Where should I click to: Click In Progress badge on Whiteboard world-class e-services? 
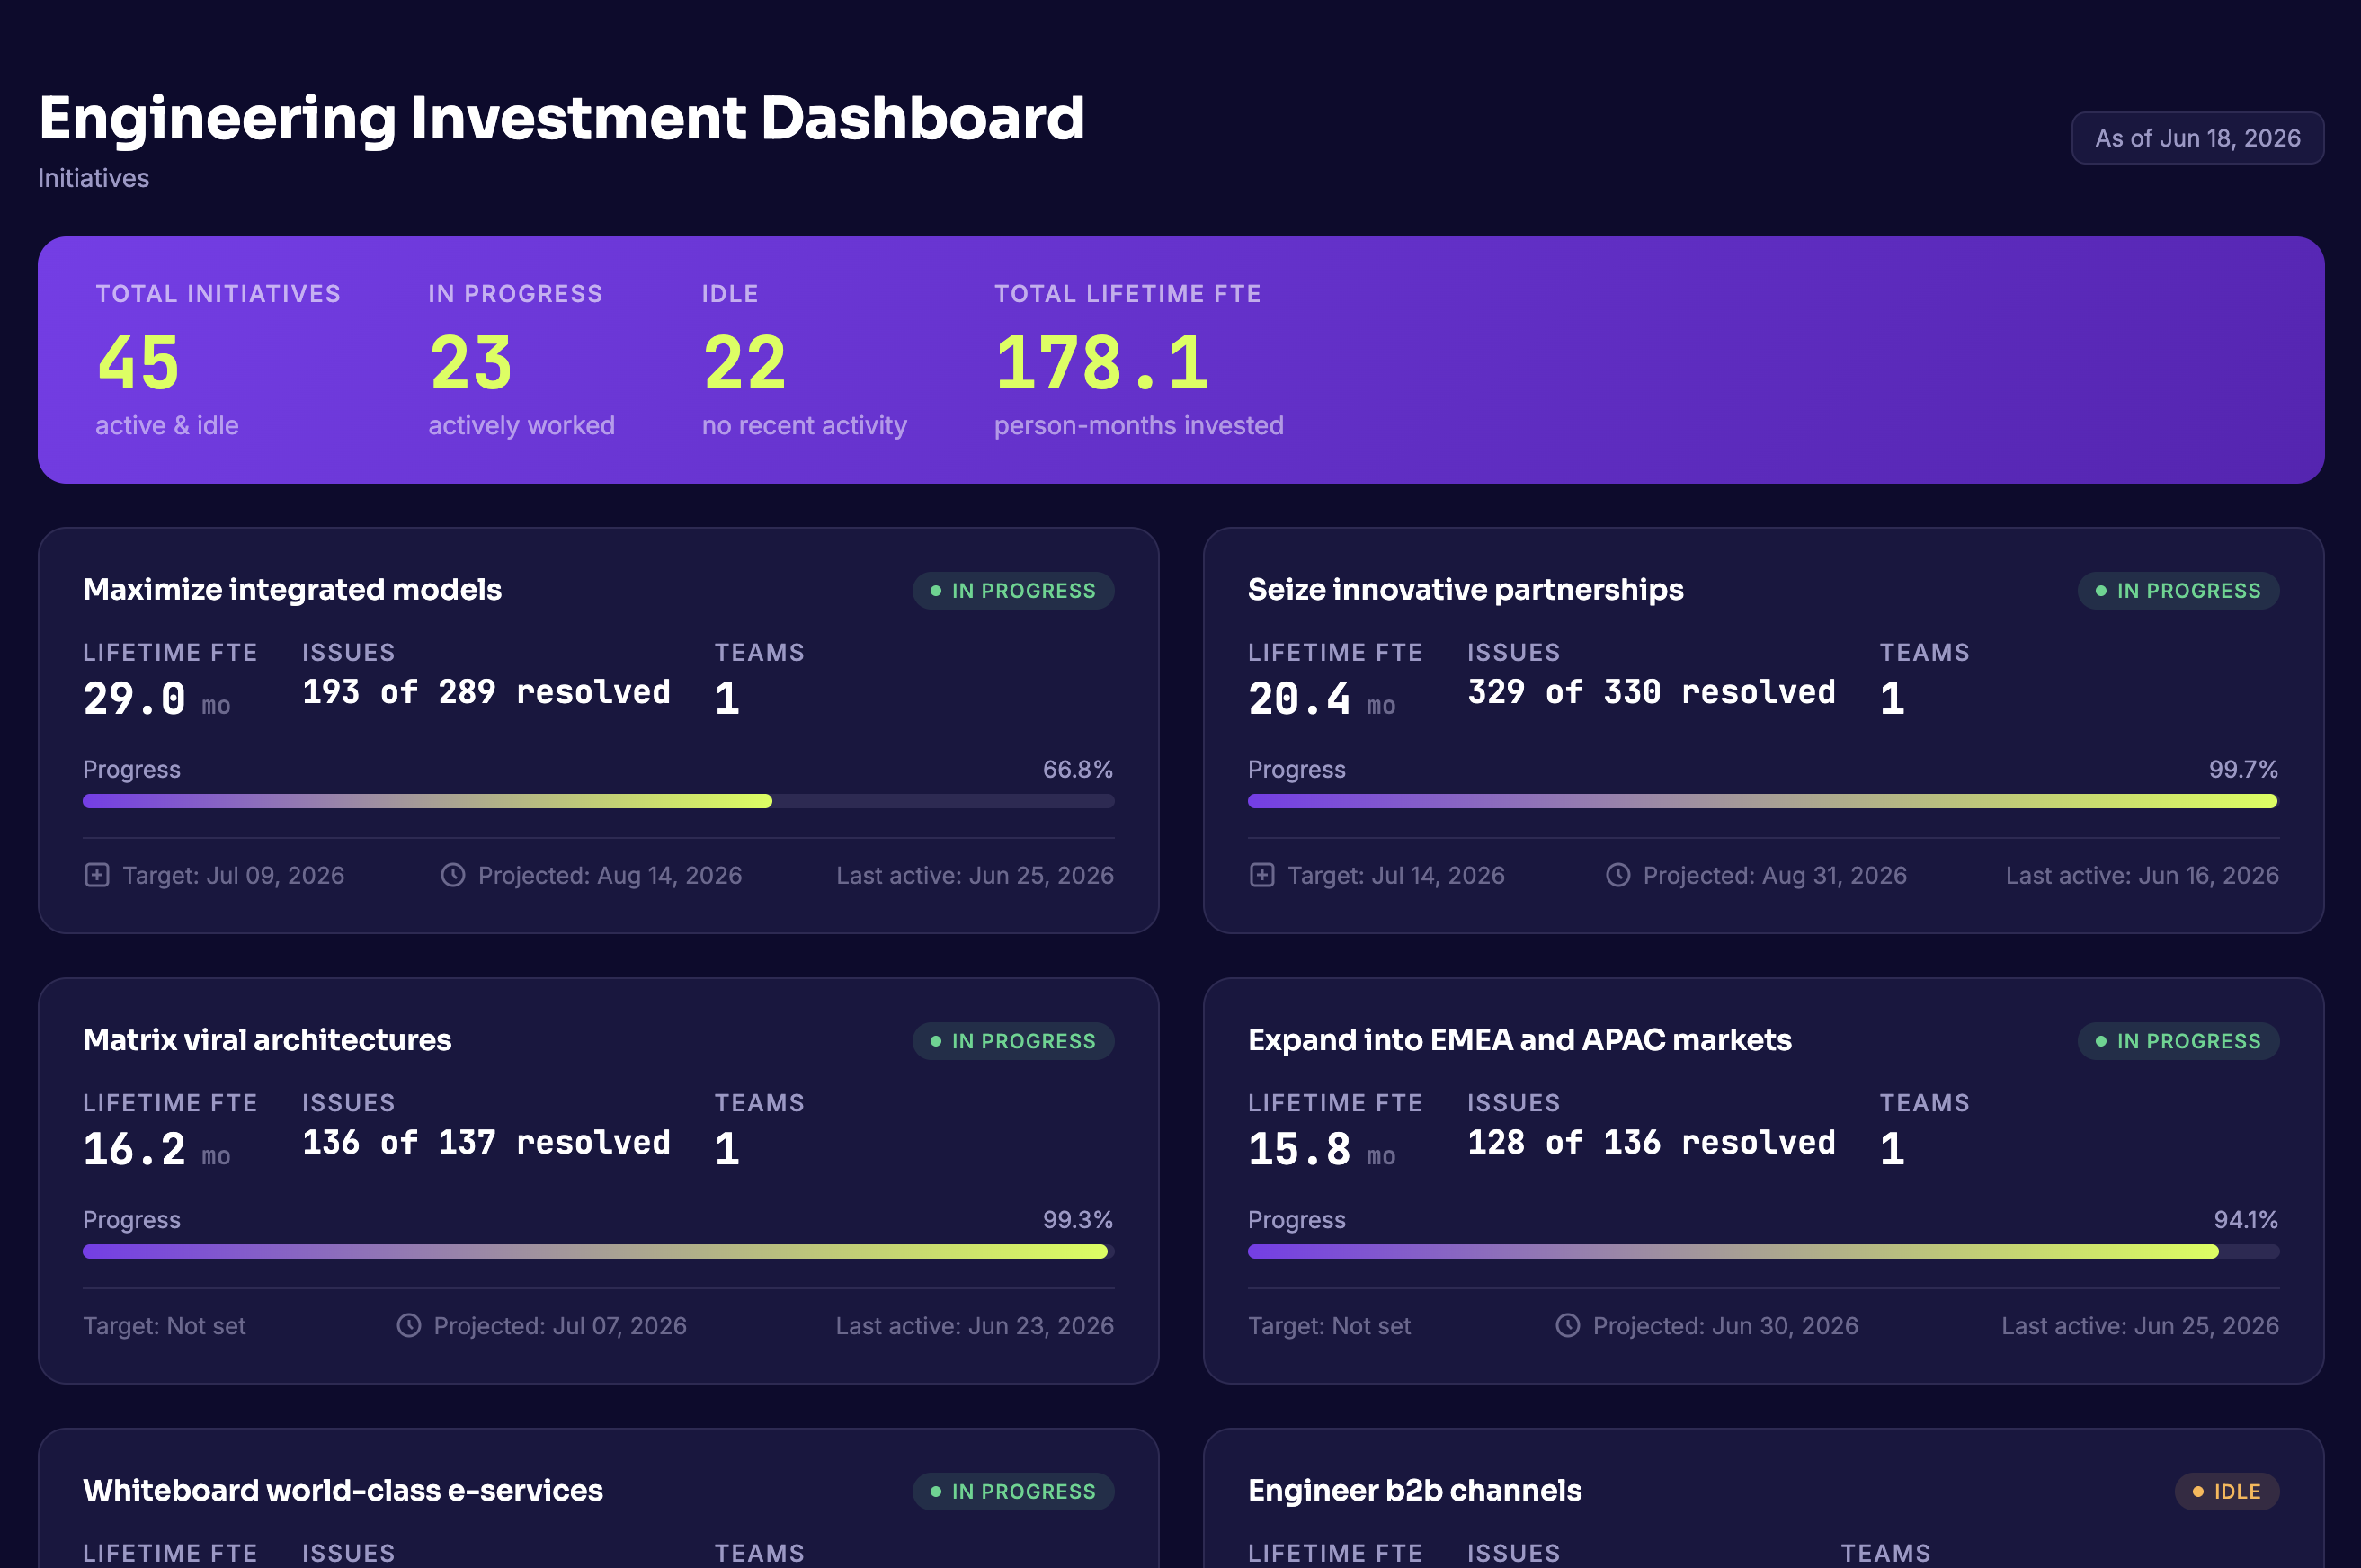pos(1013,1491)
